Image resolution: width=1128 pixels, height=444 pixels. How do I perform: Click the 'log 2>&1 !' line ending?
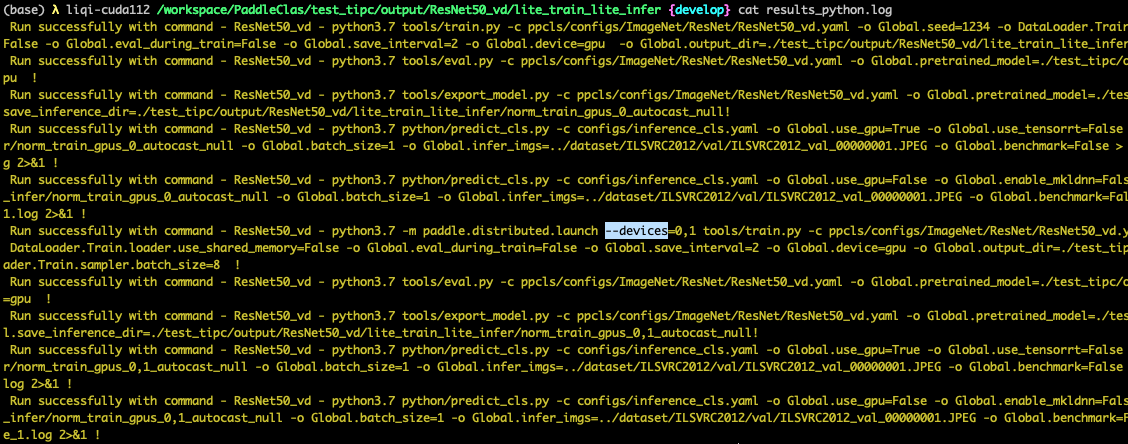coord(39,384)
